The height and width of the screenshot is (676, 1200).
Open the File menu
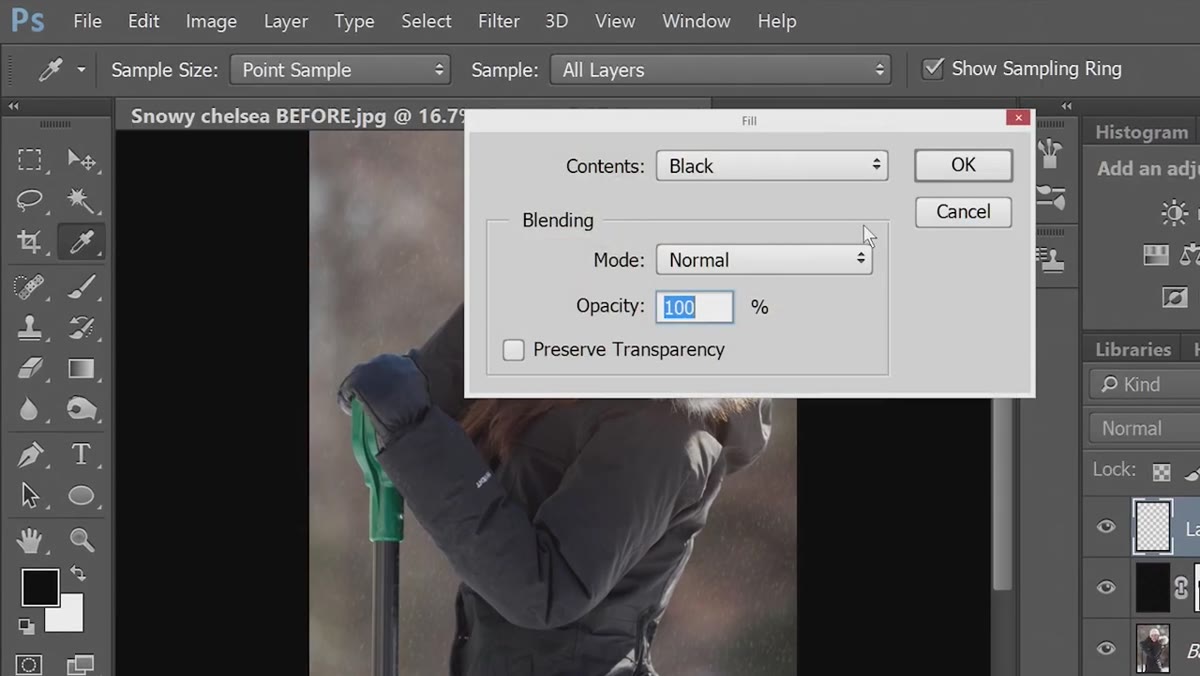pos(87,21)
